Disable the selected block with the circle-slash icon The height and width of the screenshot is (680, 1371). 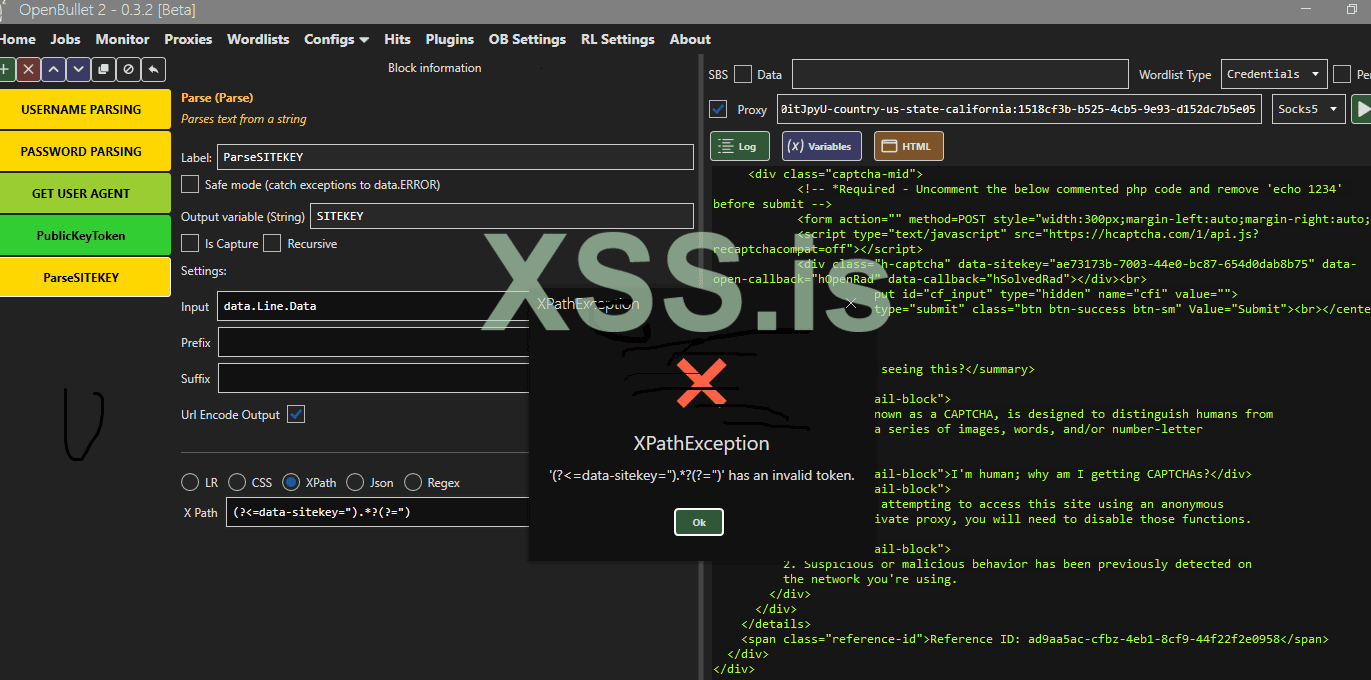point(128,69)
